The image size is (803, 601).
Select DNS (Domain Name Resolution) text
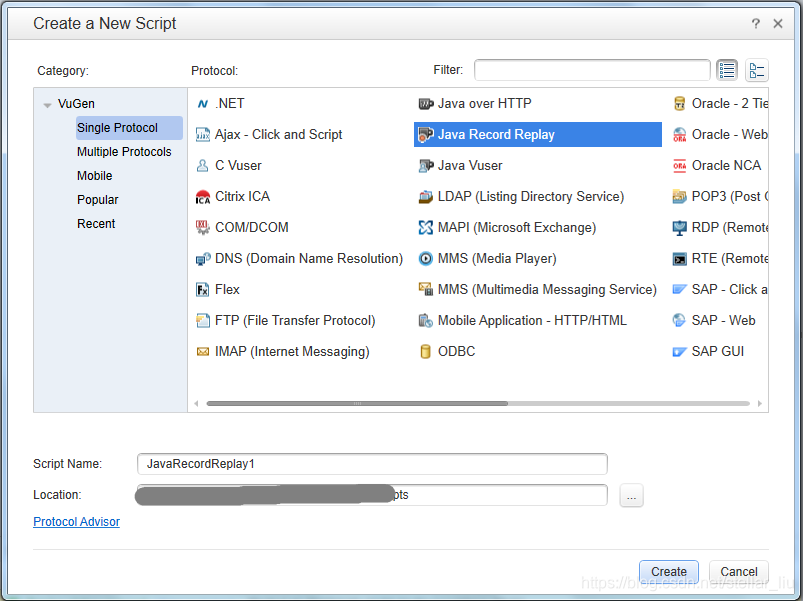pyautogui.click(x=309, y=259)
